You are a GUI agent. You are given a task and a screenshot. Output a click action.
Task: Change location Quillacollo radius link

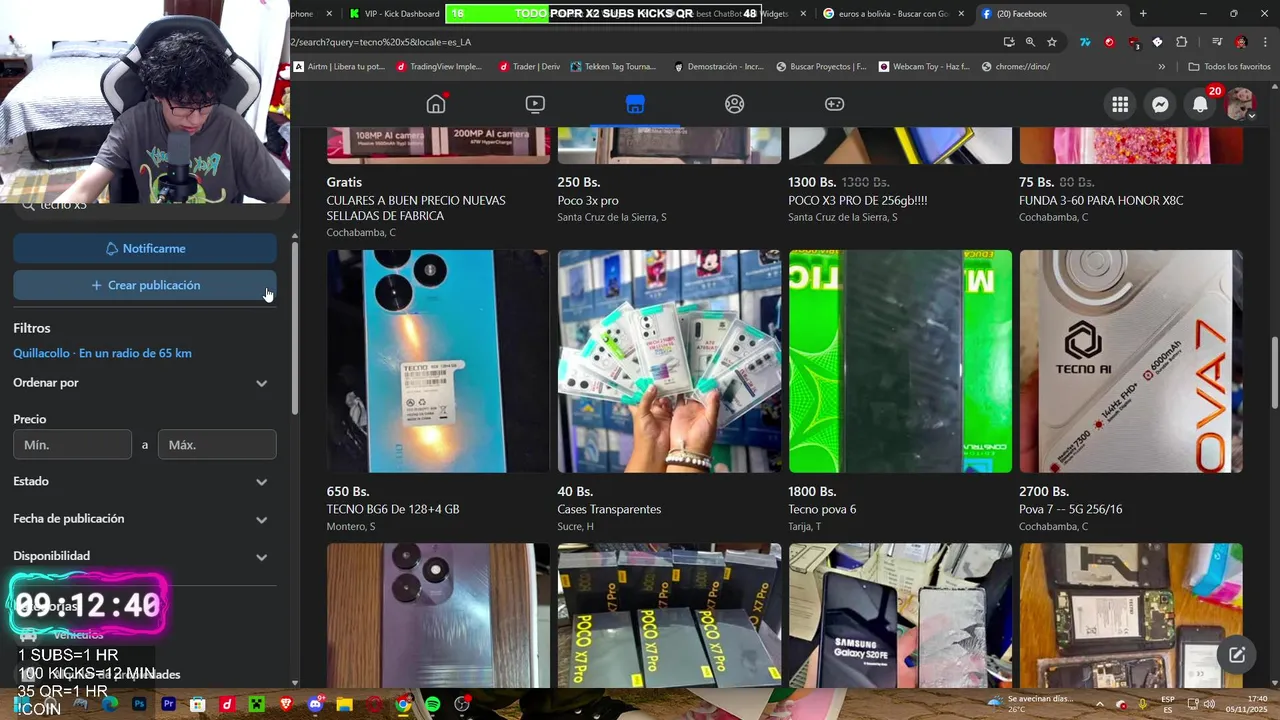tap(102, 353)
